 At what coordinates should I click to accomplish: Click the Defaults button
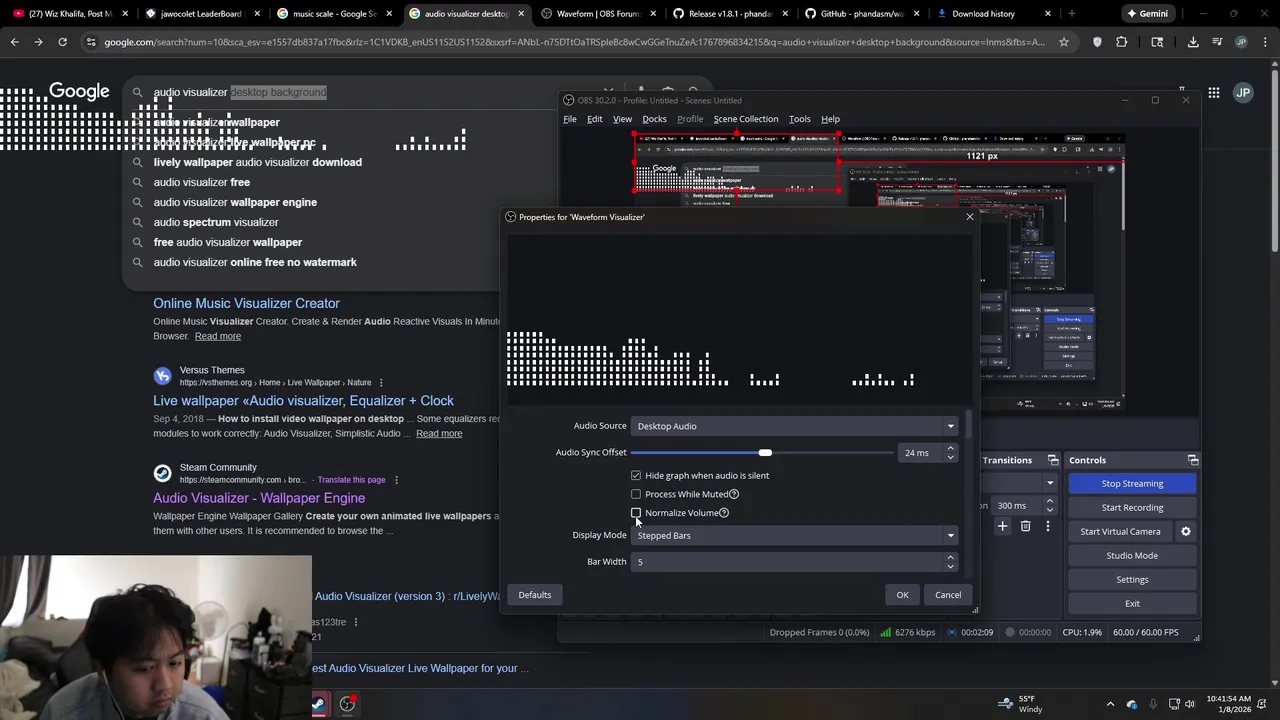535,595
